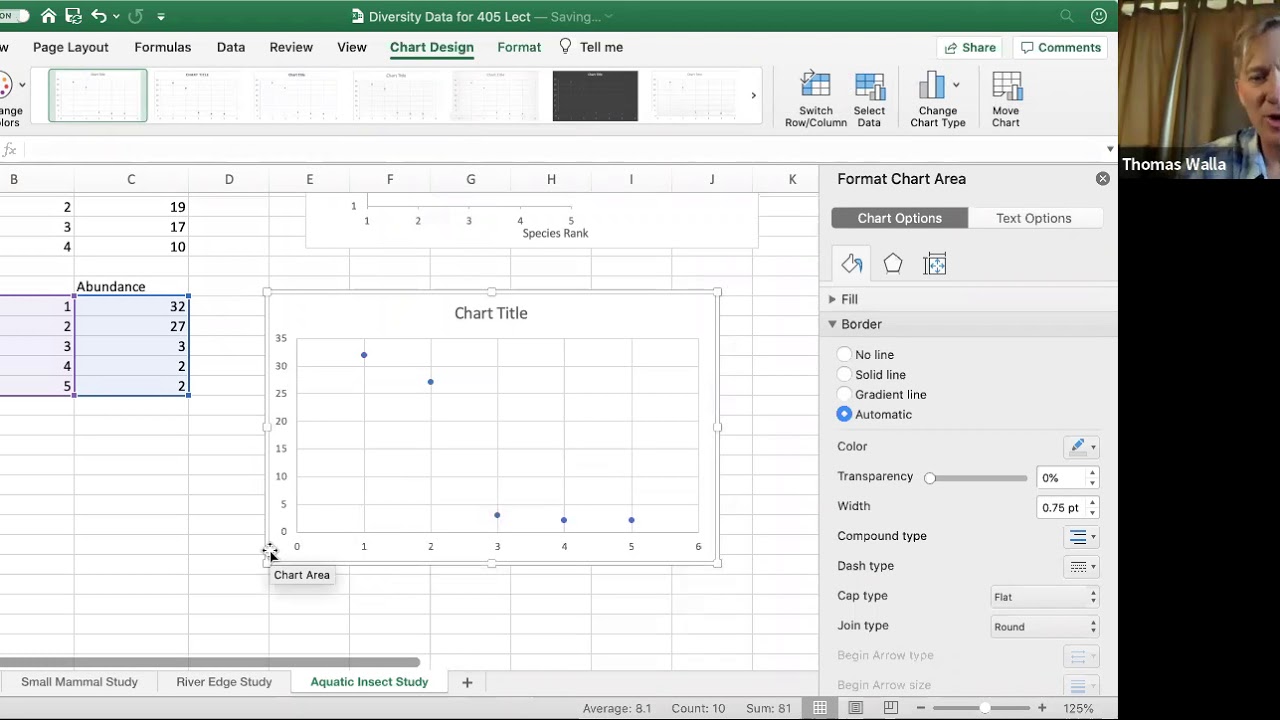The height and width of the screenshot is (720, 1280).
Task: Select the Chart Options tab
Action: tap(899, 218)
